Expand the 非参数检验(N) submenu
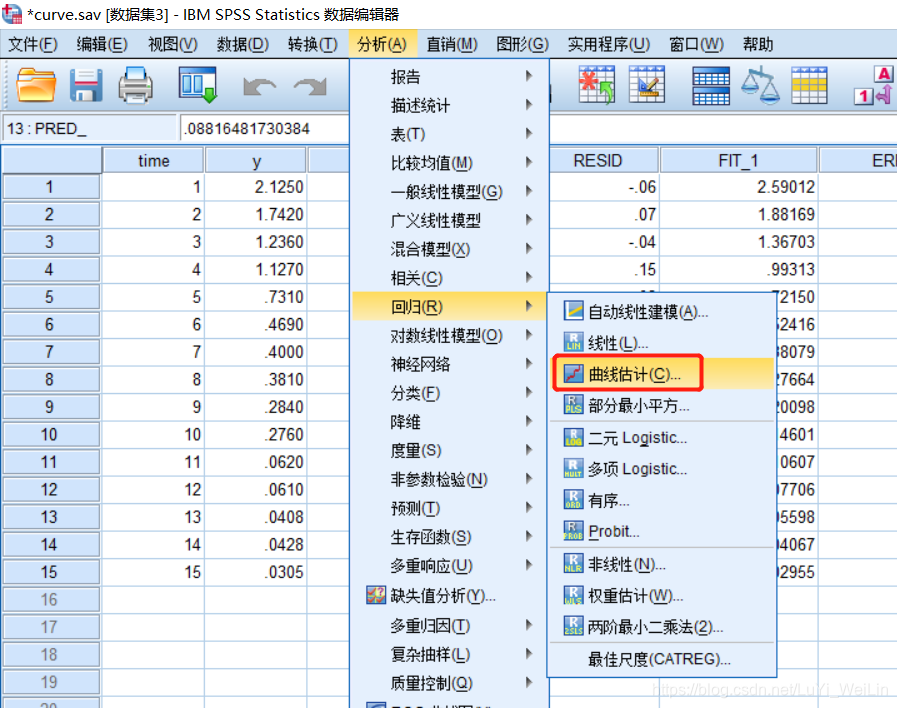The width and height of the screenshot is (897, 708). (450, 479)
